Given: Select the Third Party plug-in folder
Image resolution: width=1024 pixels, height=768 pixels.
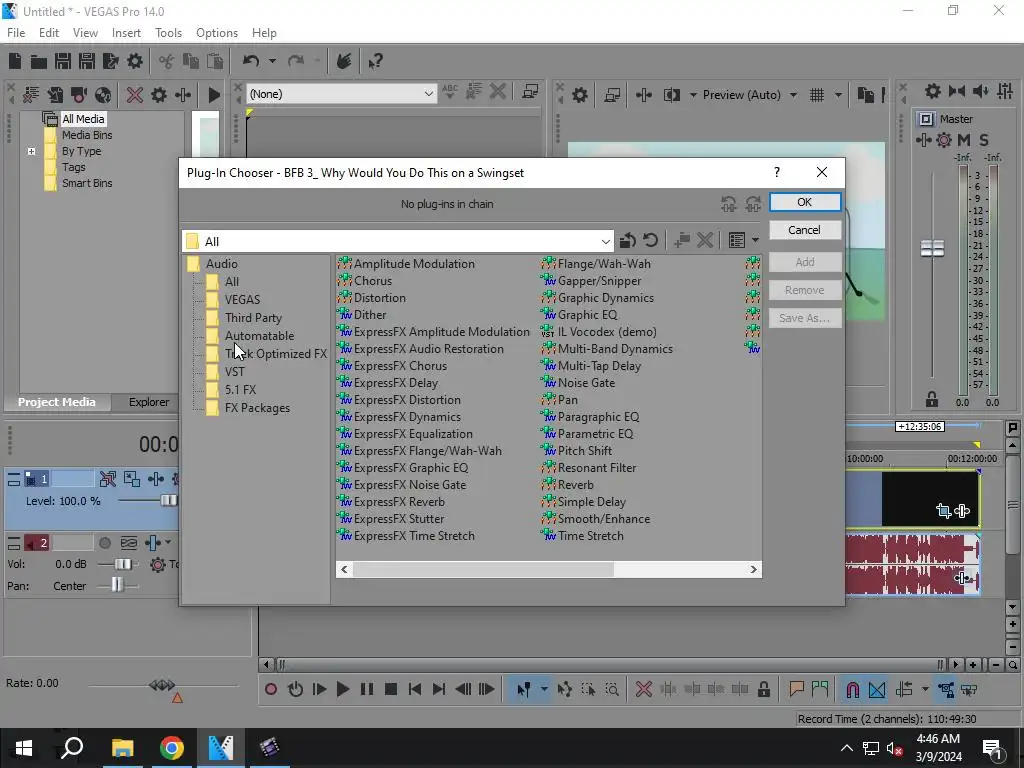Looking at the screenshot, I should coord(253,318).
